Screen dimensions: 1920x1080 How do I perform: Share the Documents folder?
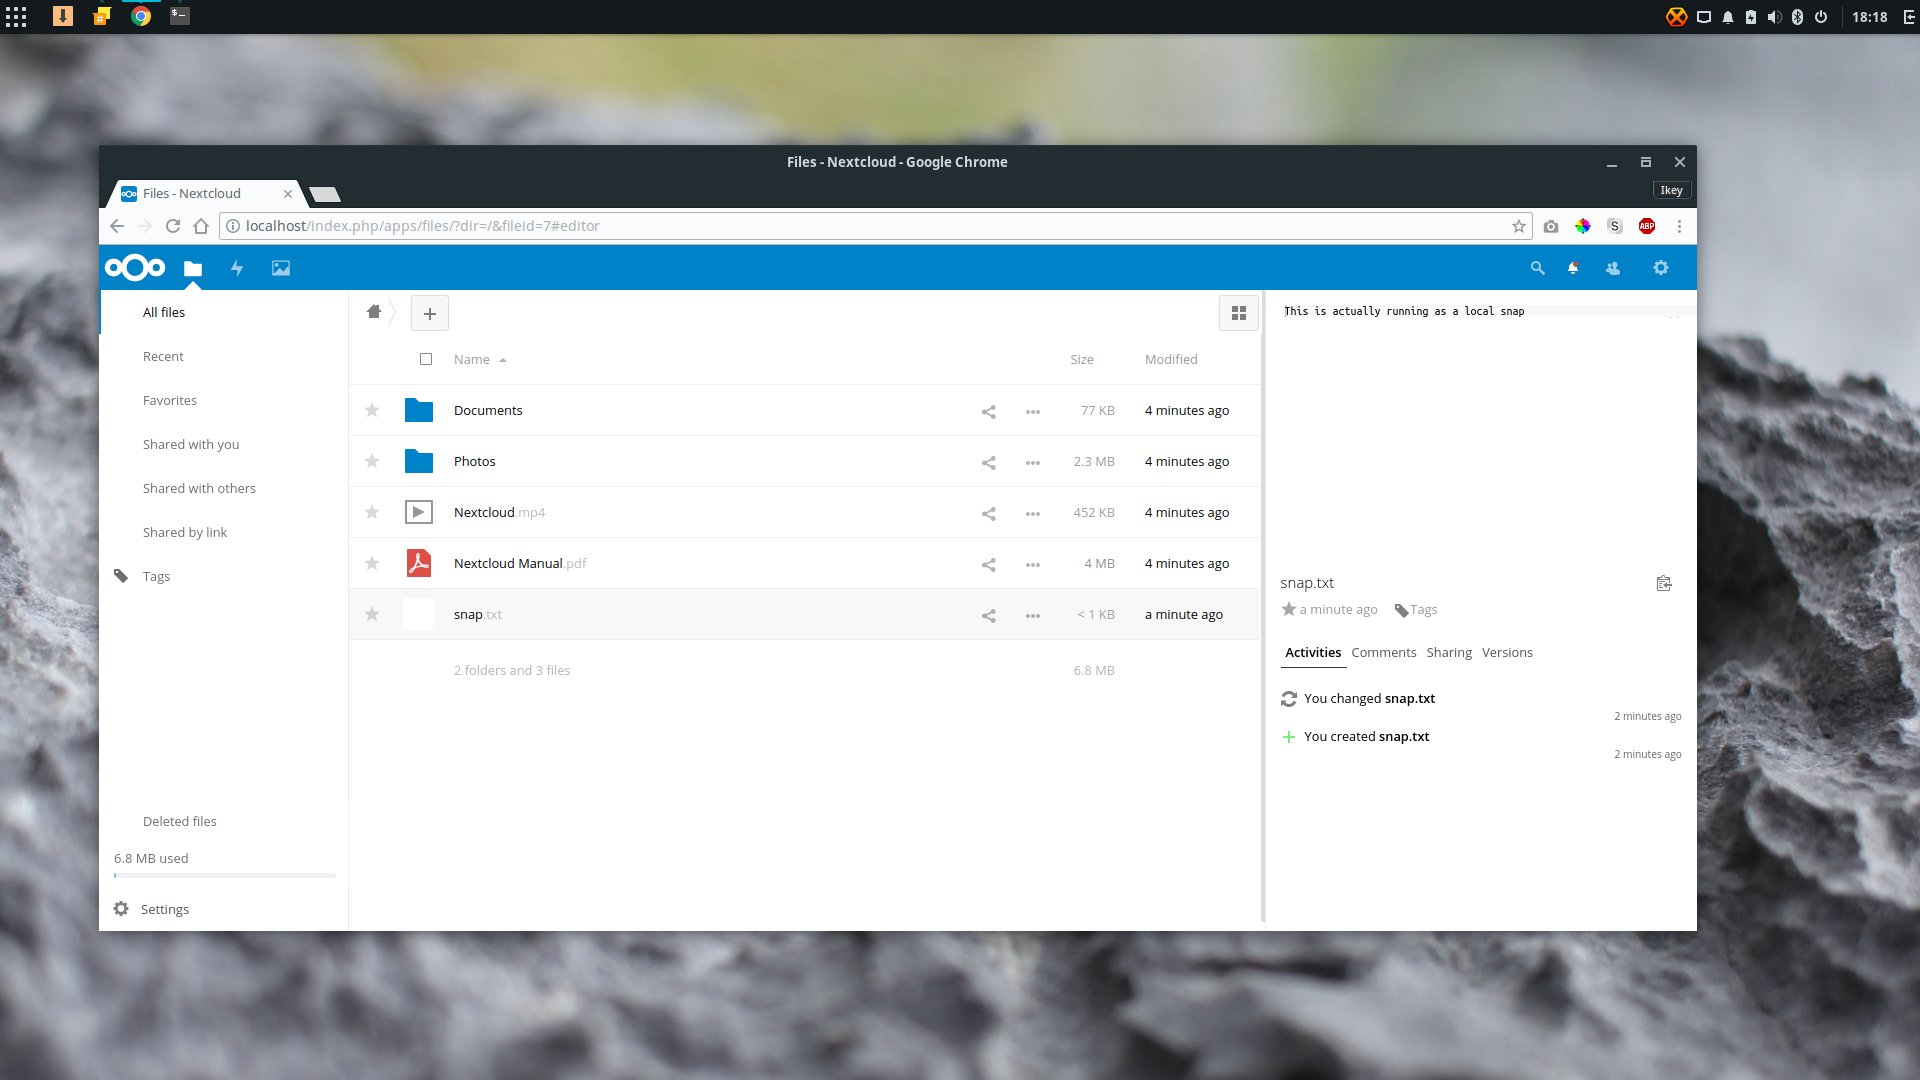(x=989, y=411)
